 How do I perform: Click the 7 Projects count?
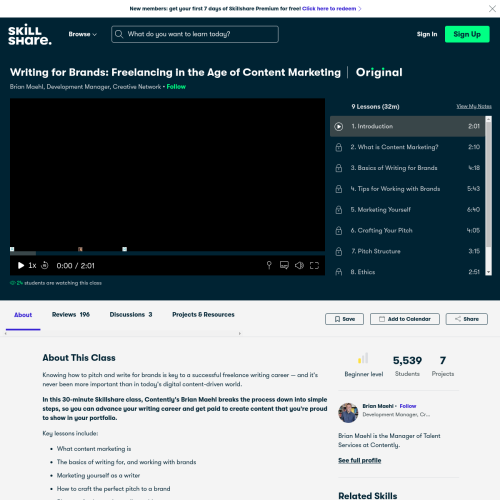tap(443, 360)
